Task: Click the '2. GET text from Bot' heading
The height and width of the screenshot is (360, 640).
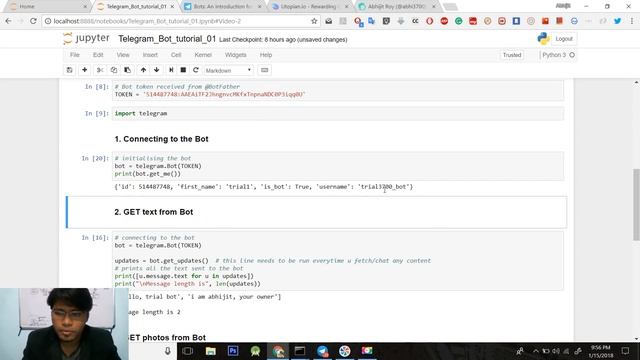Action: coord(154,212)
